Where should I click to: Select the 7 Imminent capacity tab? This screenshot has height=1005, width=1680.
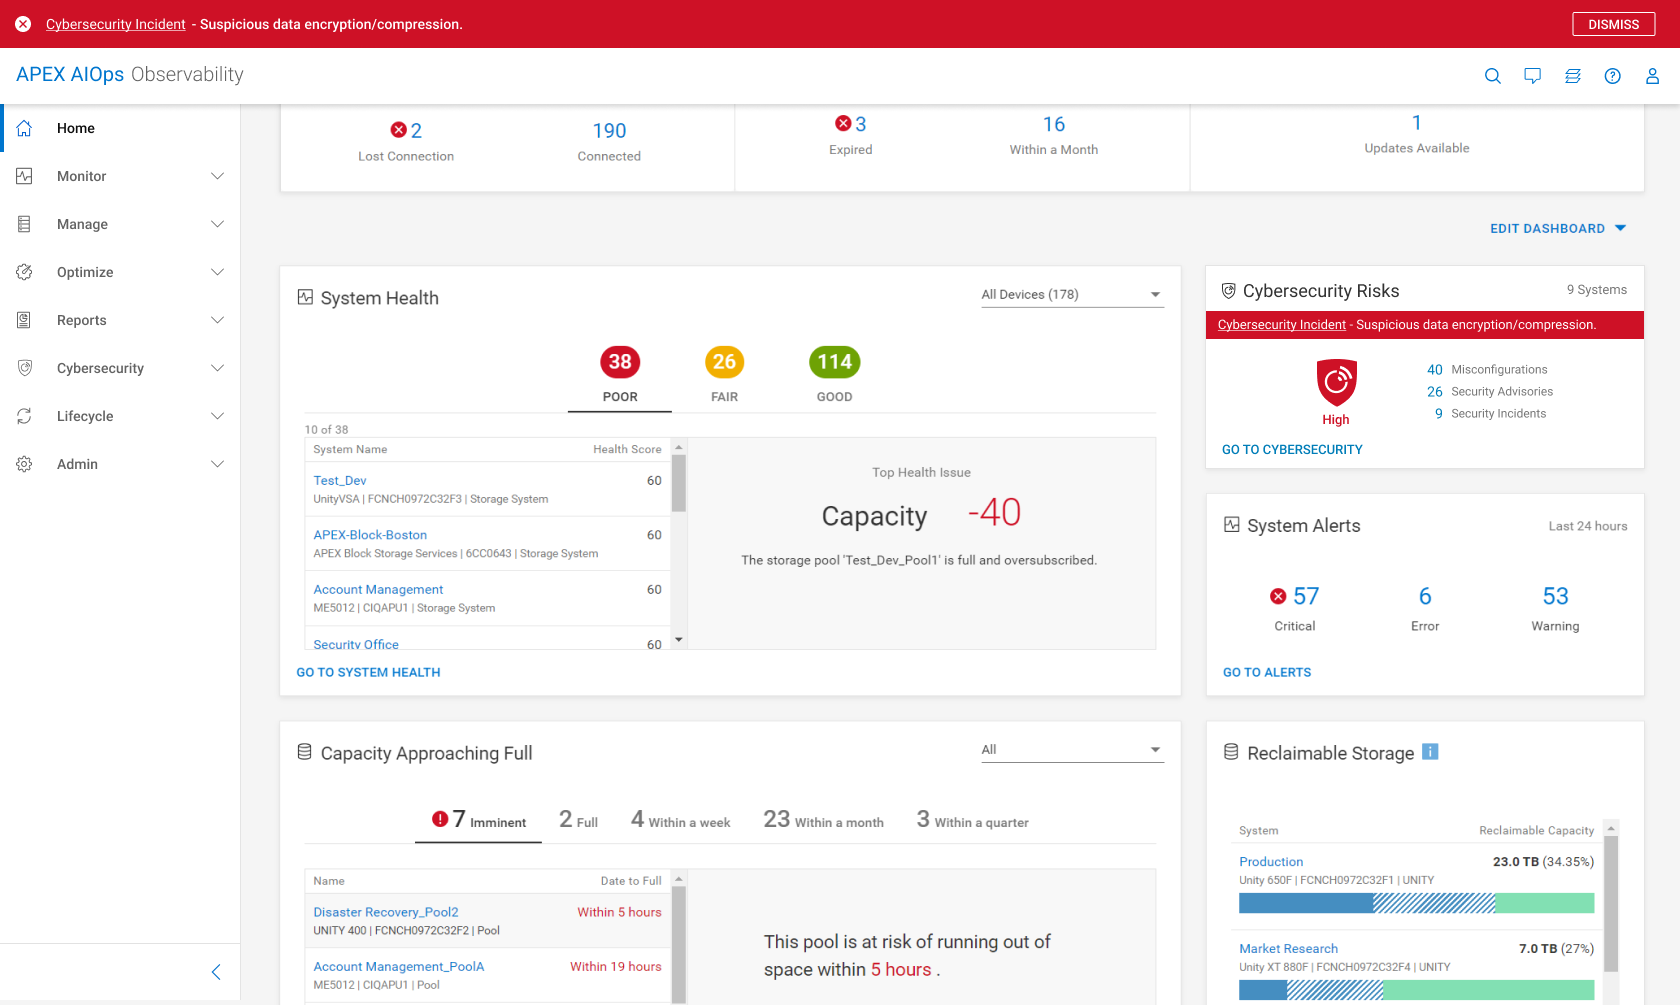479,821
